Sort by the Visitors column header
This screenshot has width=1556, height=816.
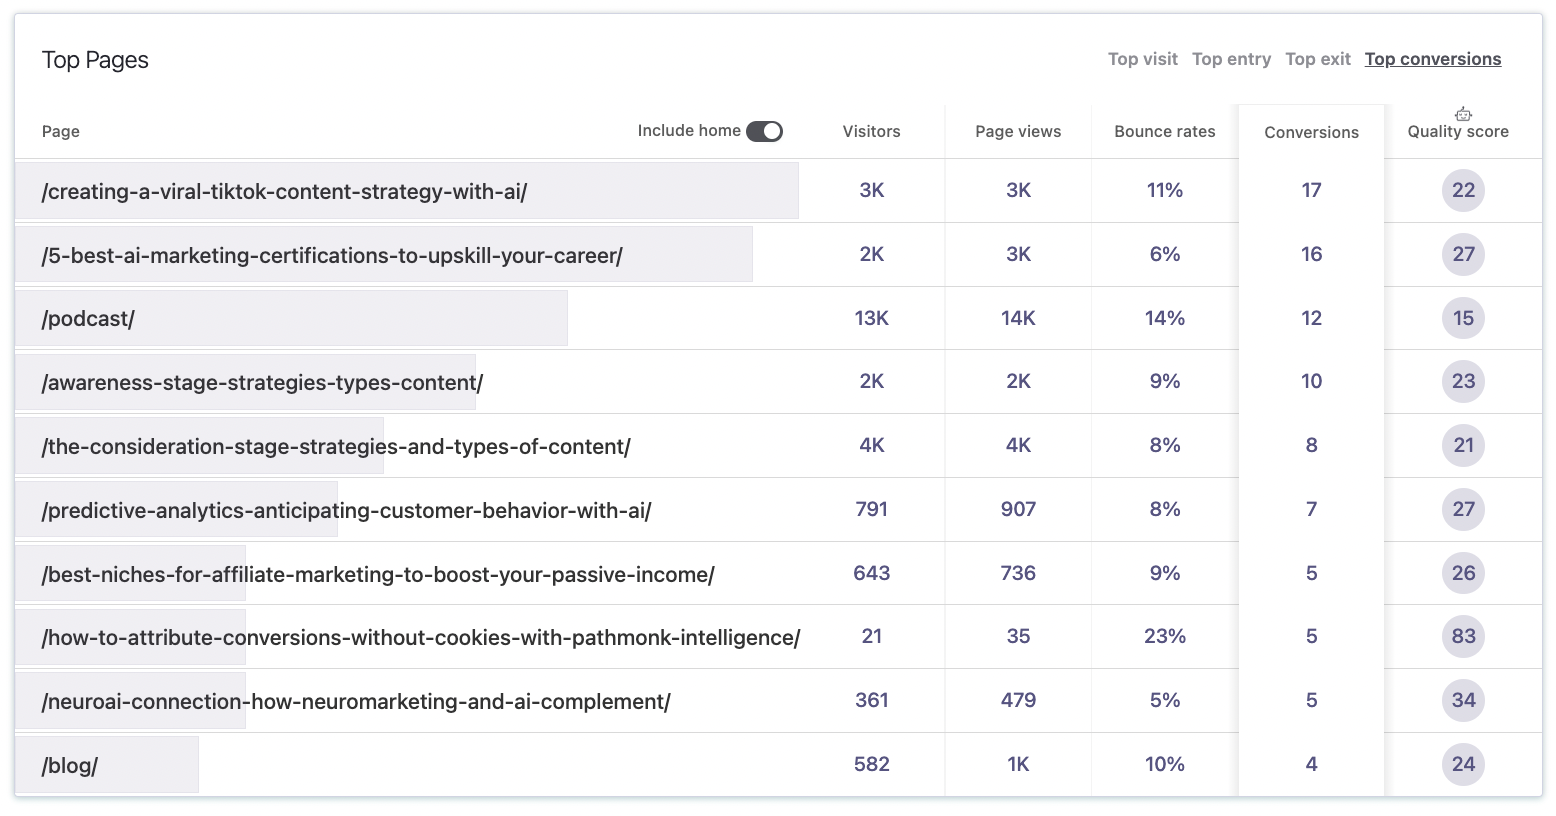pos(871,131)
